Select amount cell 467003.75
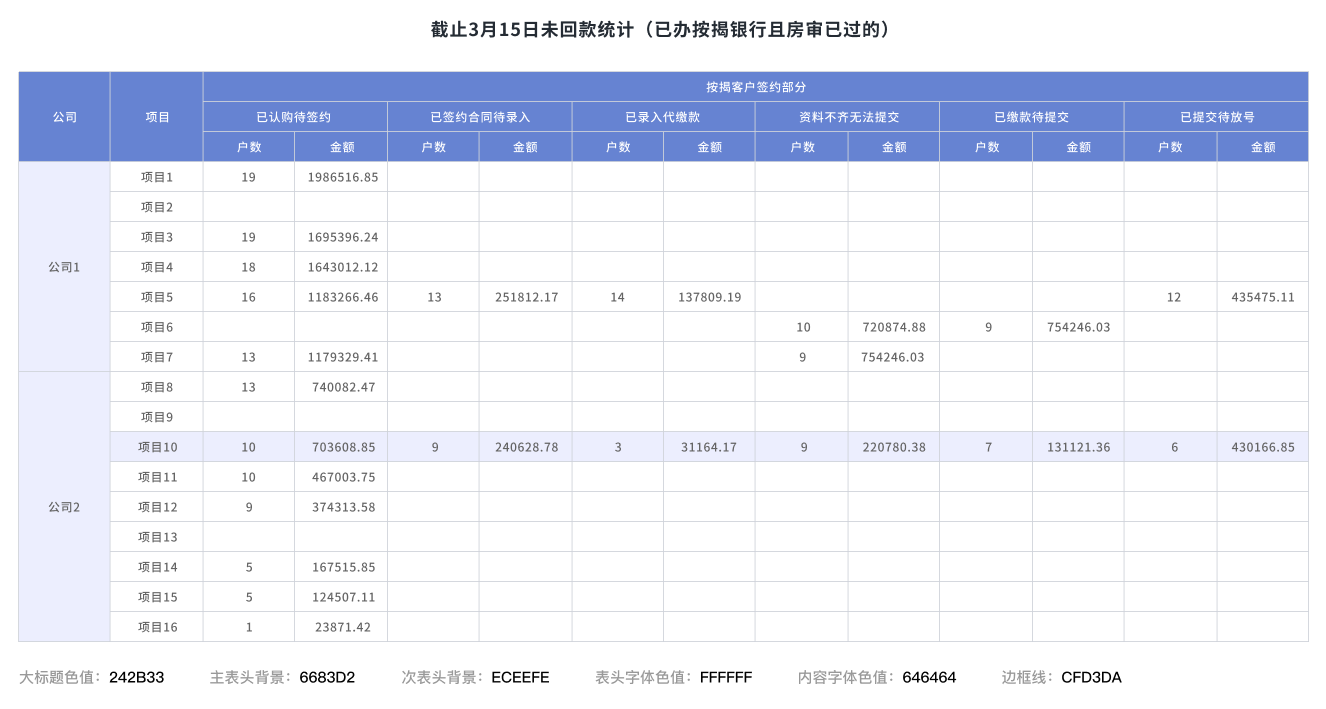This screenshot has height=709, width=1326. pos(341,477)
